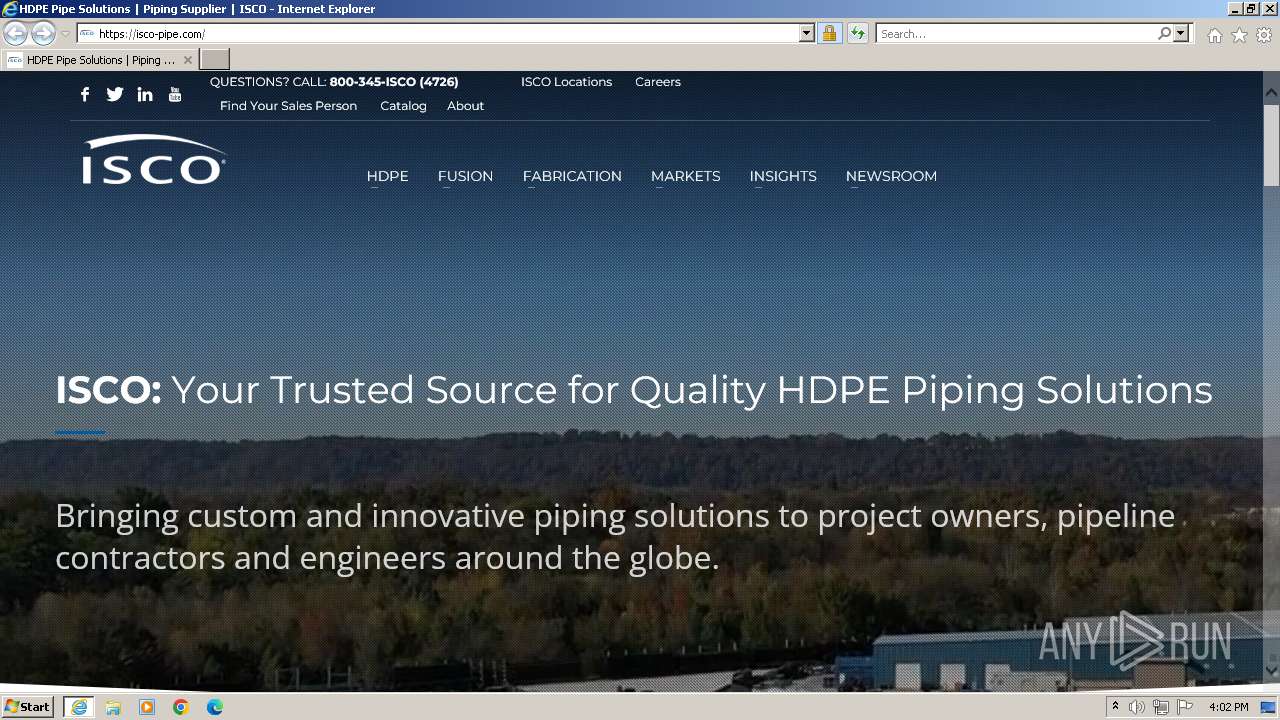The height and width of the screenshot is (720, 1280).
Task: Open the NEWSROOM menu
Action: click(x=891, y=176)
